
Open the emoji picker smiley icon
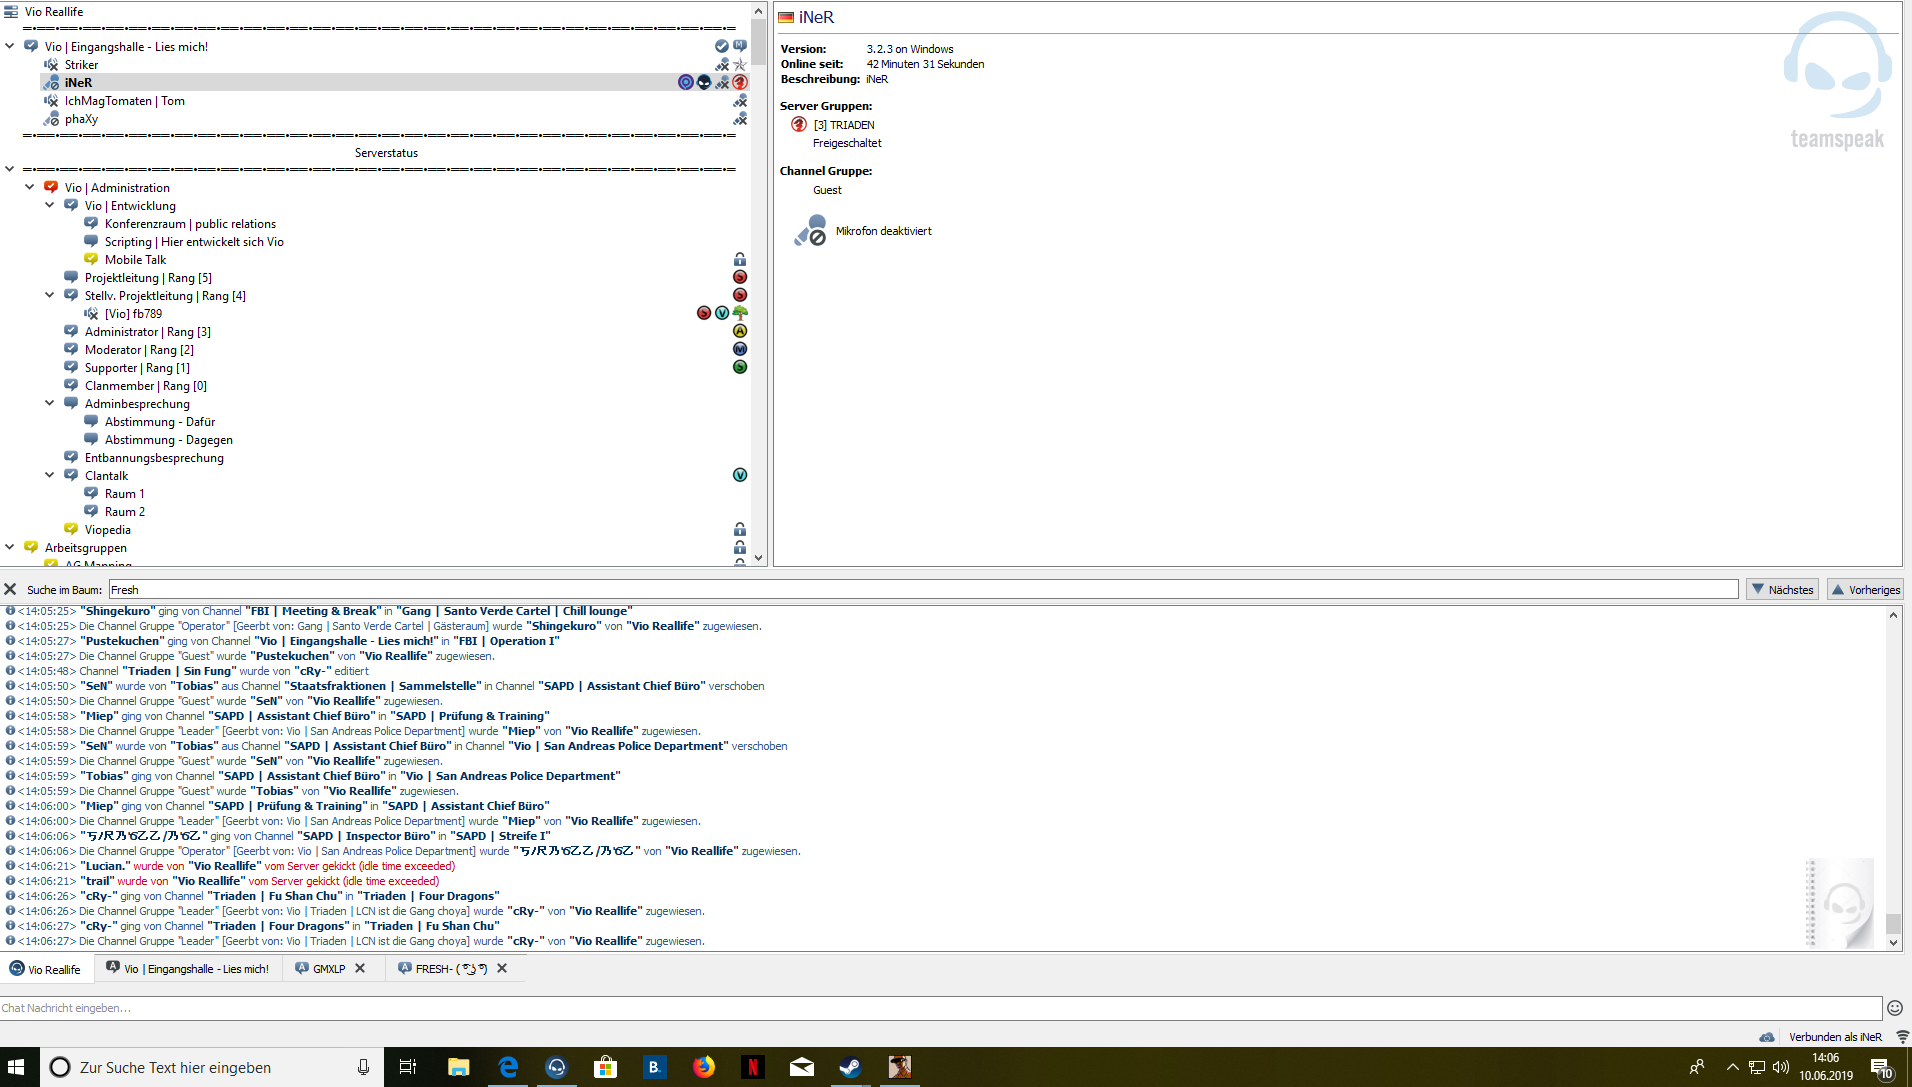[1894, 1008]
